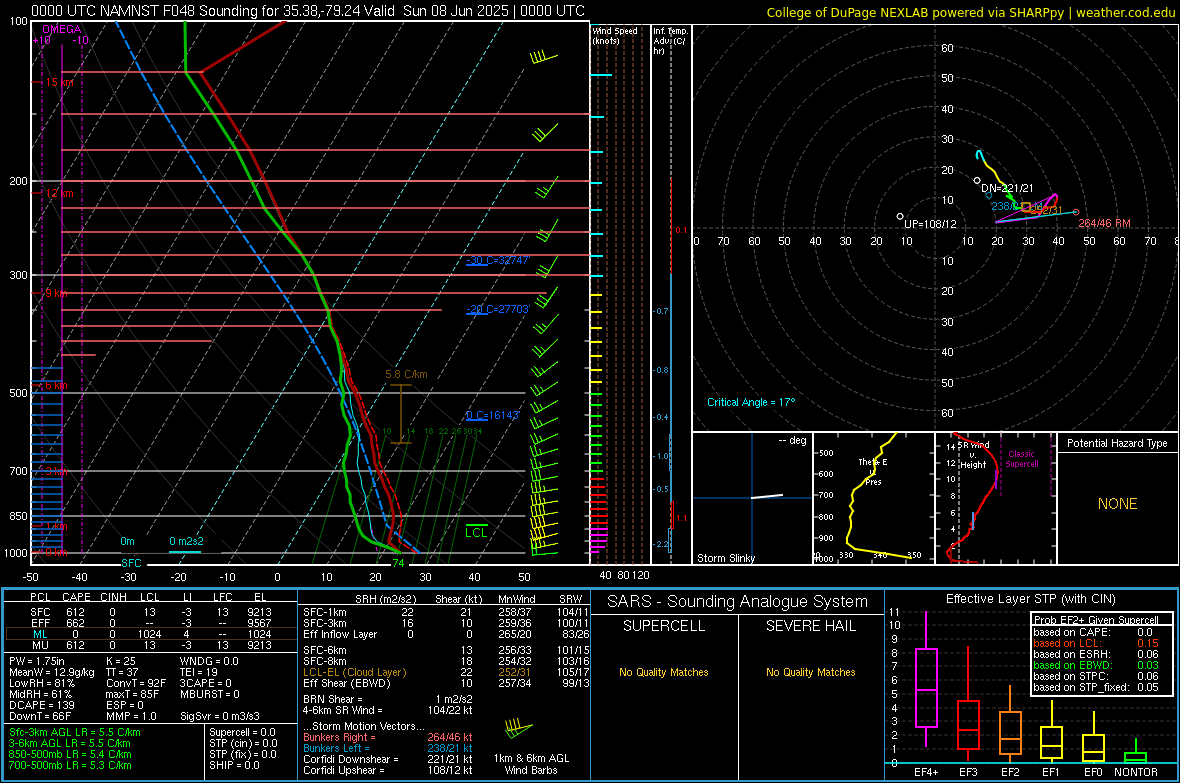Click the 12 km height label

[59, 193]
